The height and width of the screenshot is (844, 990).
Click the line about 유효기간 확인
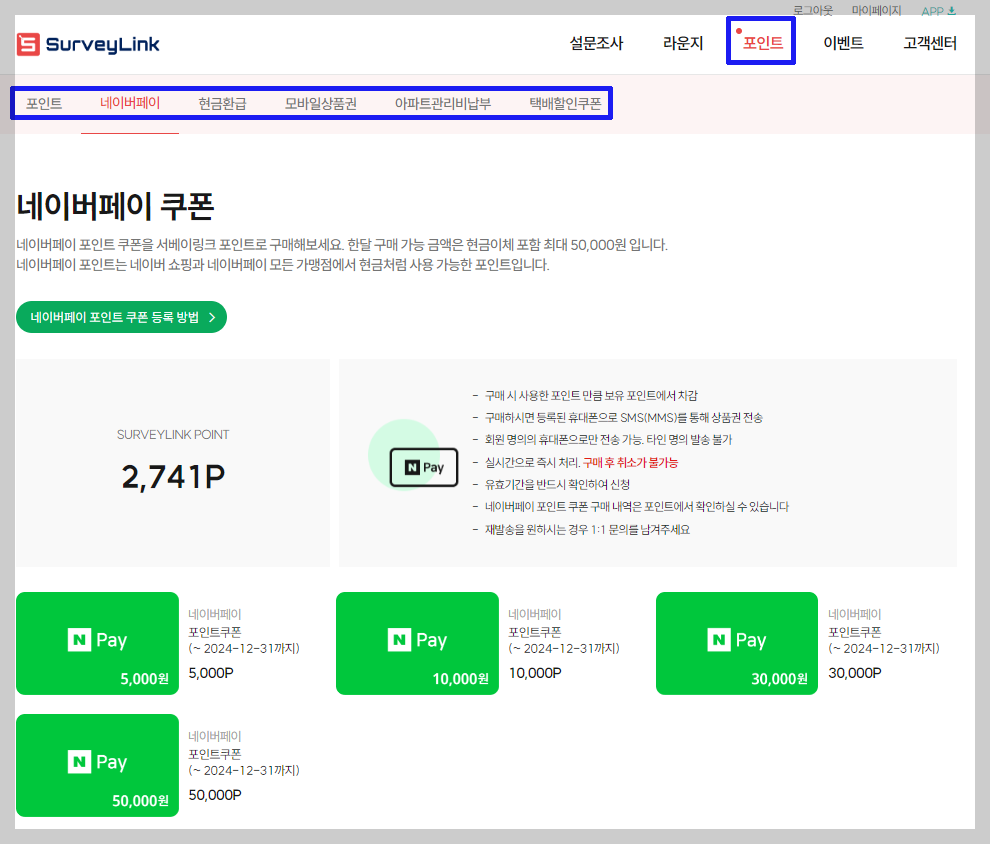[558, 484]
